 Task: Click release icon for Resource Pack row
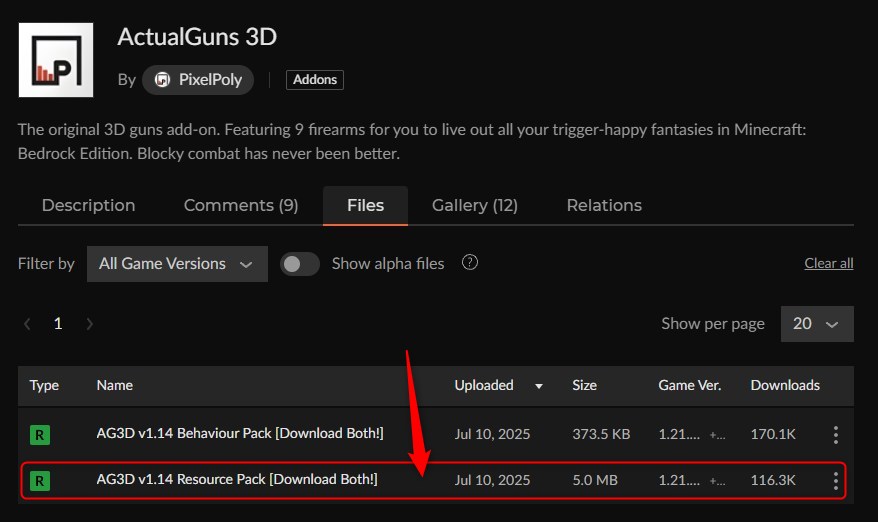click(x=40, y=481)
